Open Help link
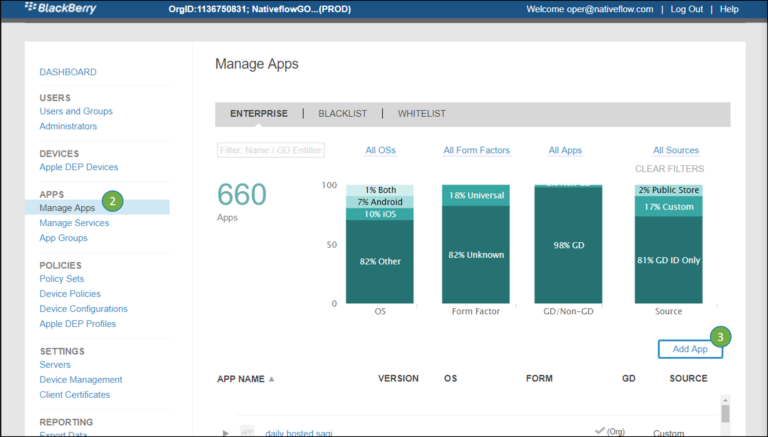The image size is (768, 437). click(729, 9)
